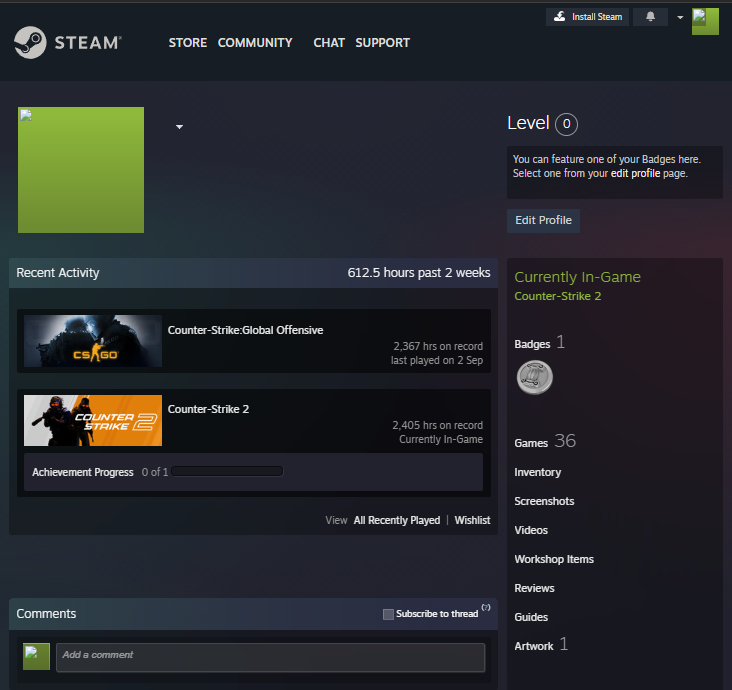This screenshot has width=732, height=690.
Task: Open Reviews from the sidebar
Action: click(535, 588)
